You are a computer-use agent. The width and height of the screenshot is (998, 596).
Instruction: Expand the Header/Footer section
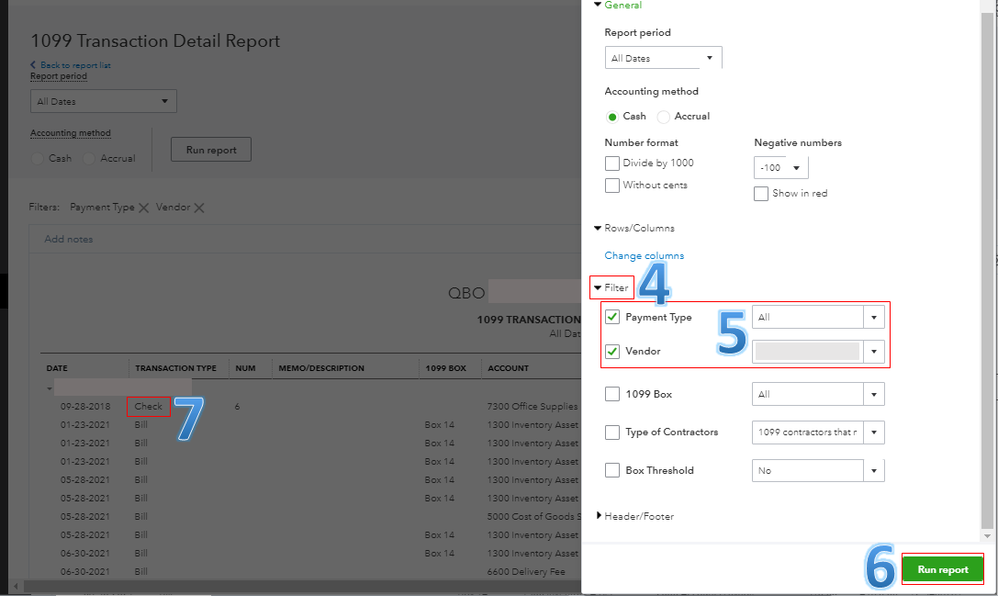(599, 516)
